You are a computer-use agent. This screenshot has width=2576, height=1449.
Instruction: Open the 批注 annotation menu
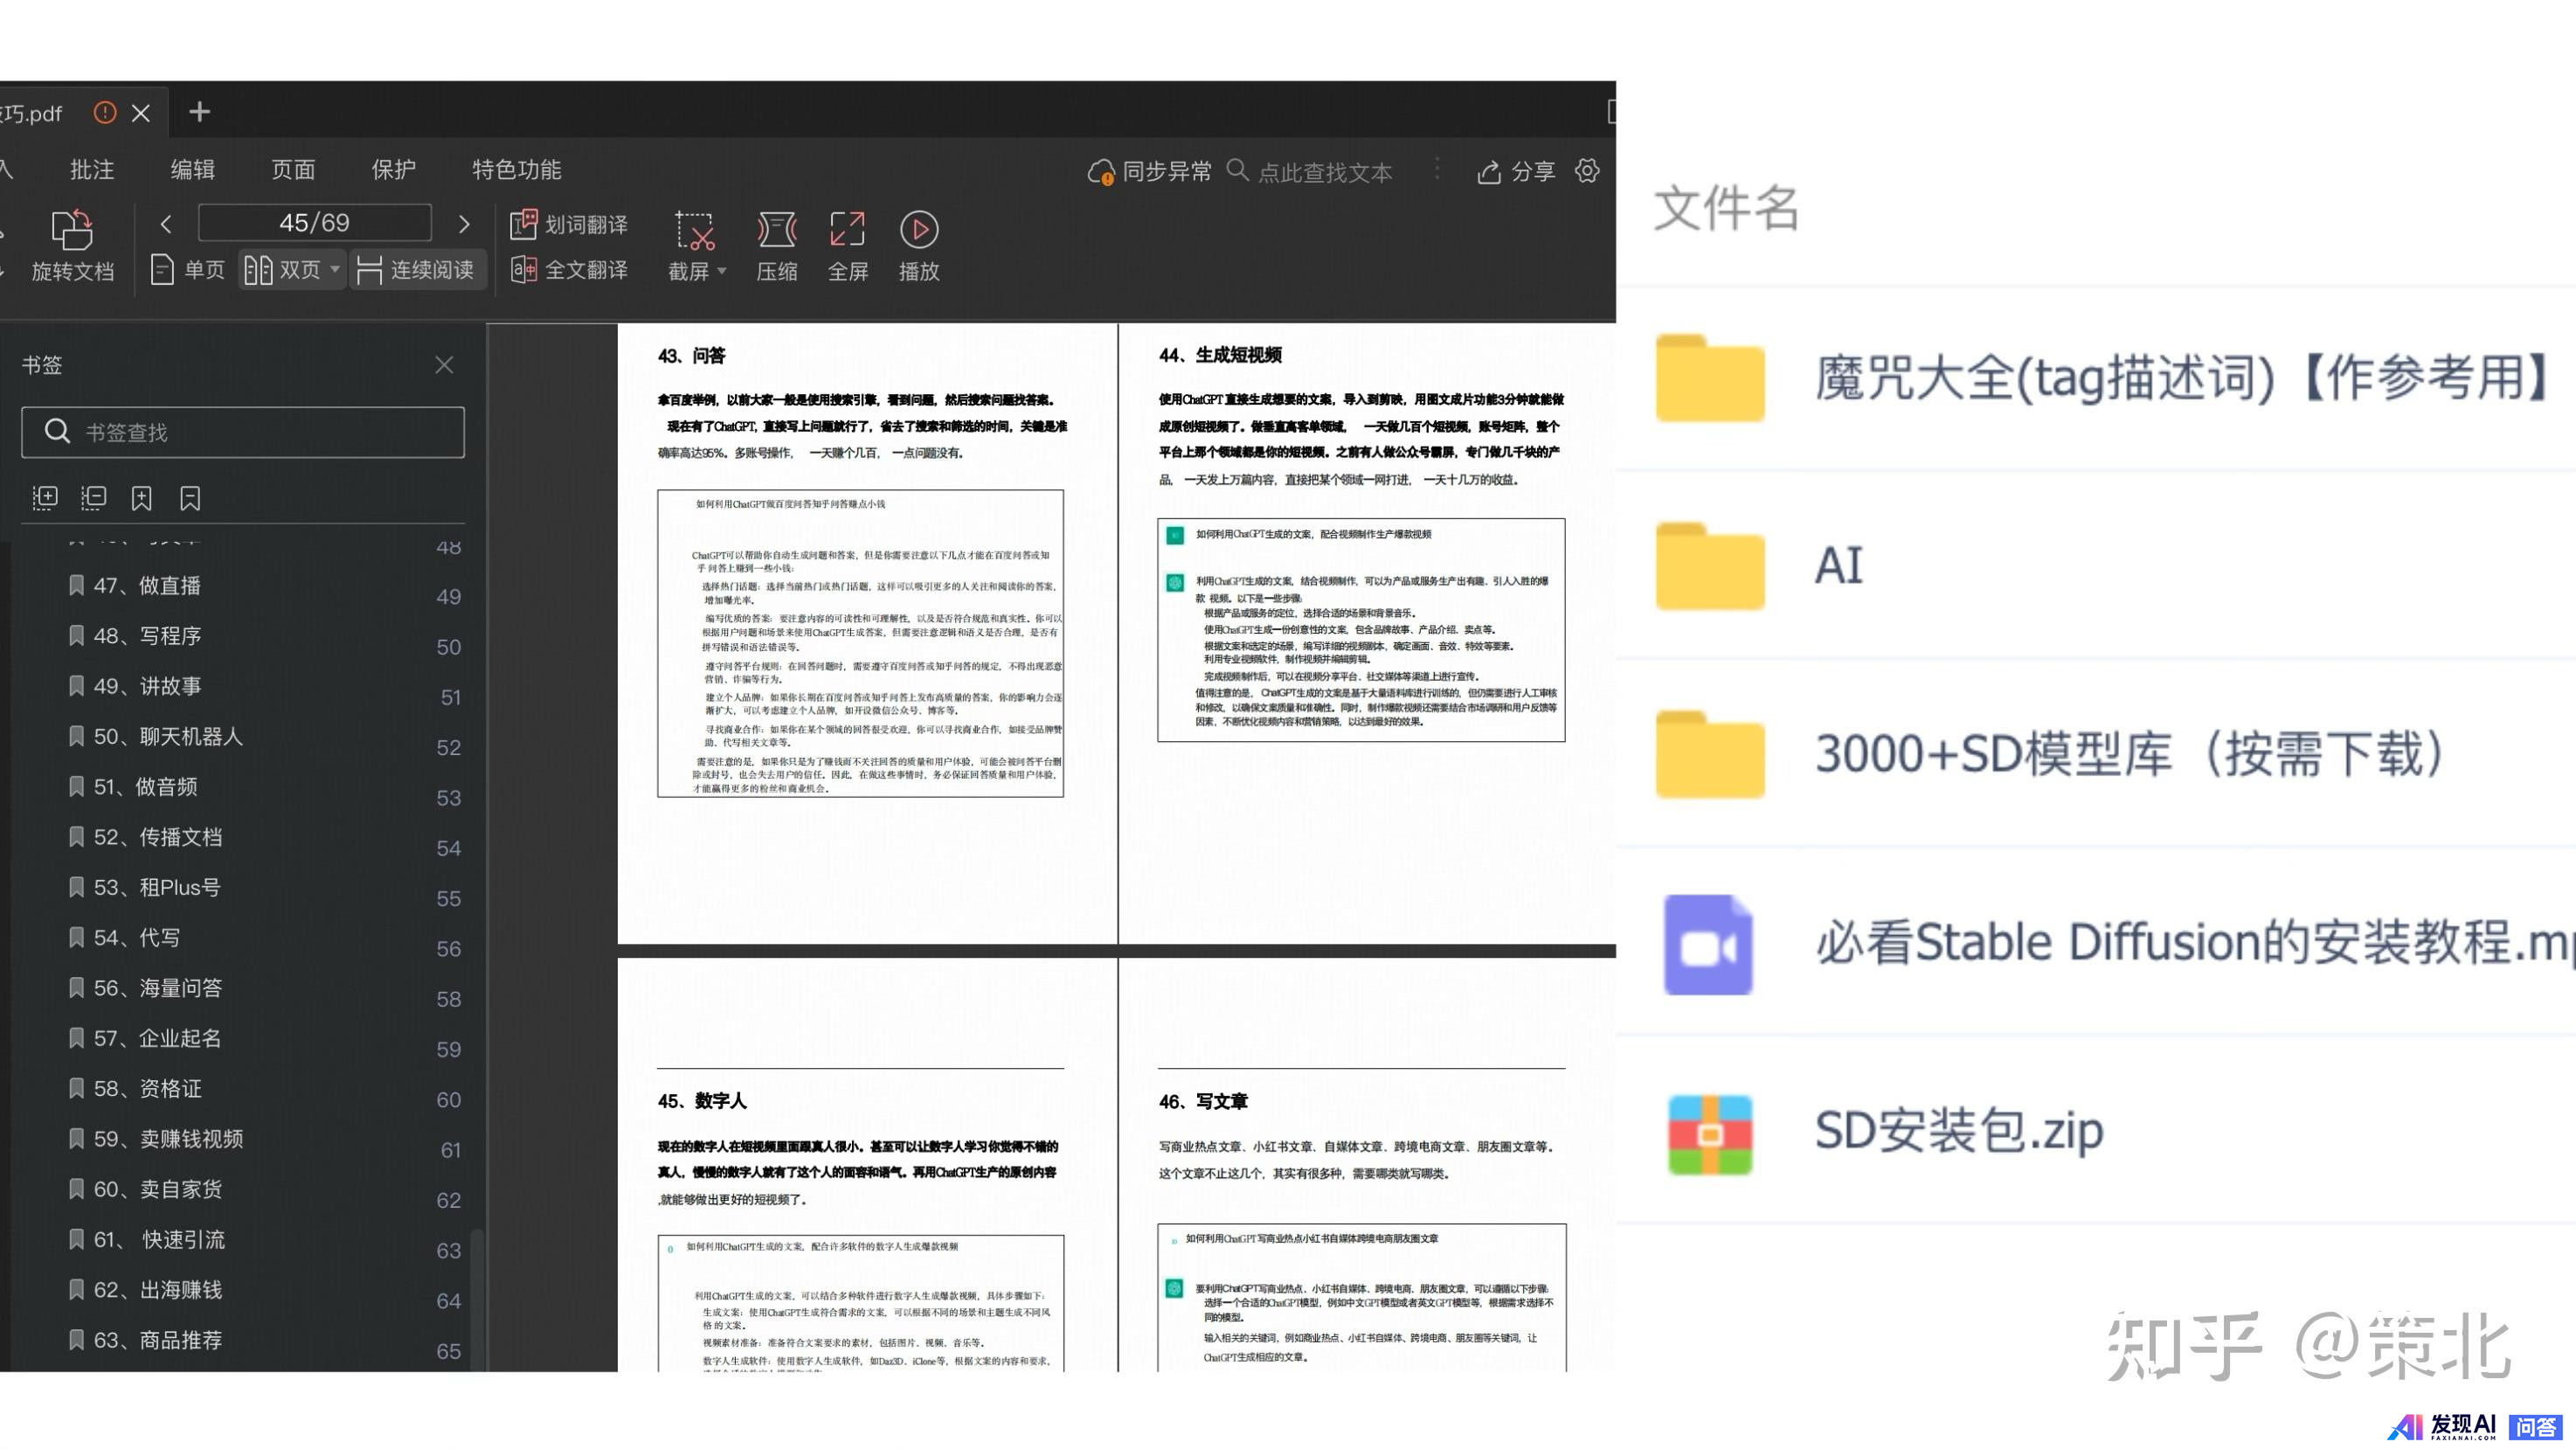point(92,170)
